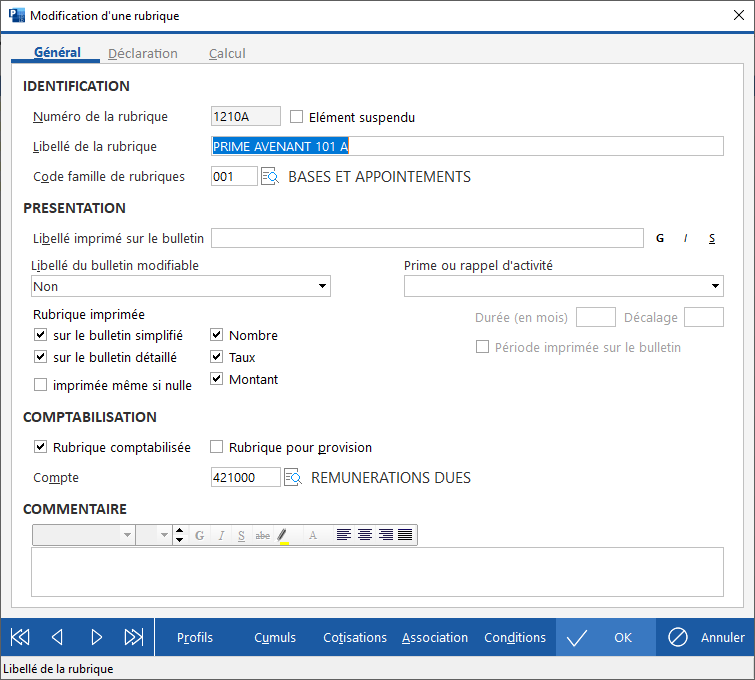Jump to the last record arrow
The image size is (755, 680).
click(134, 637)
